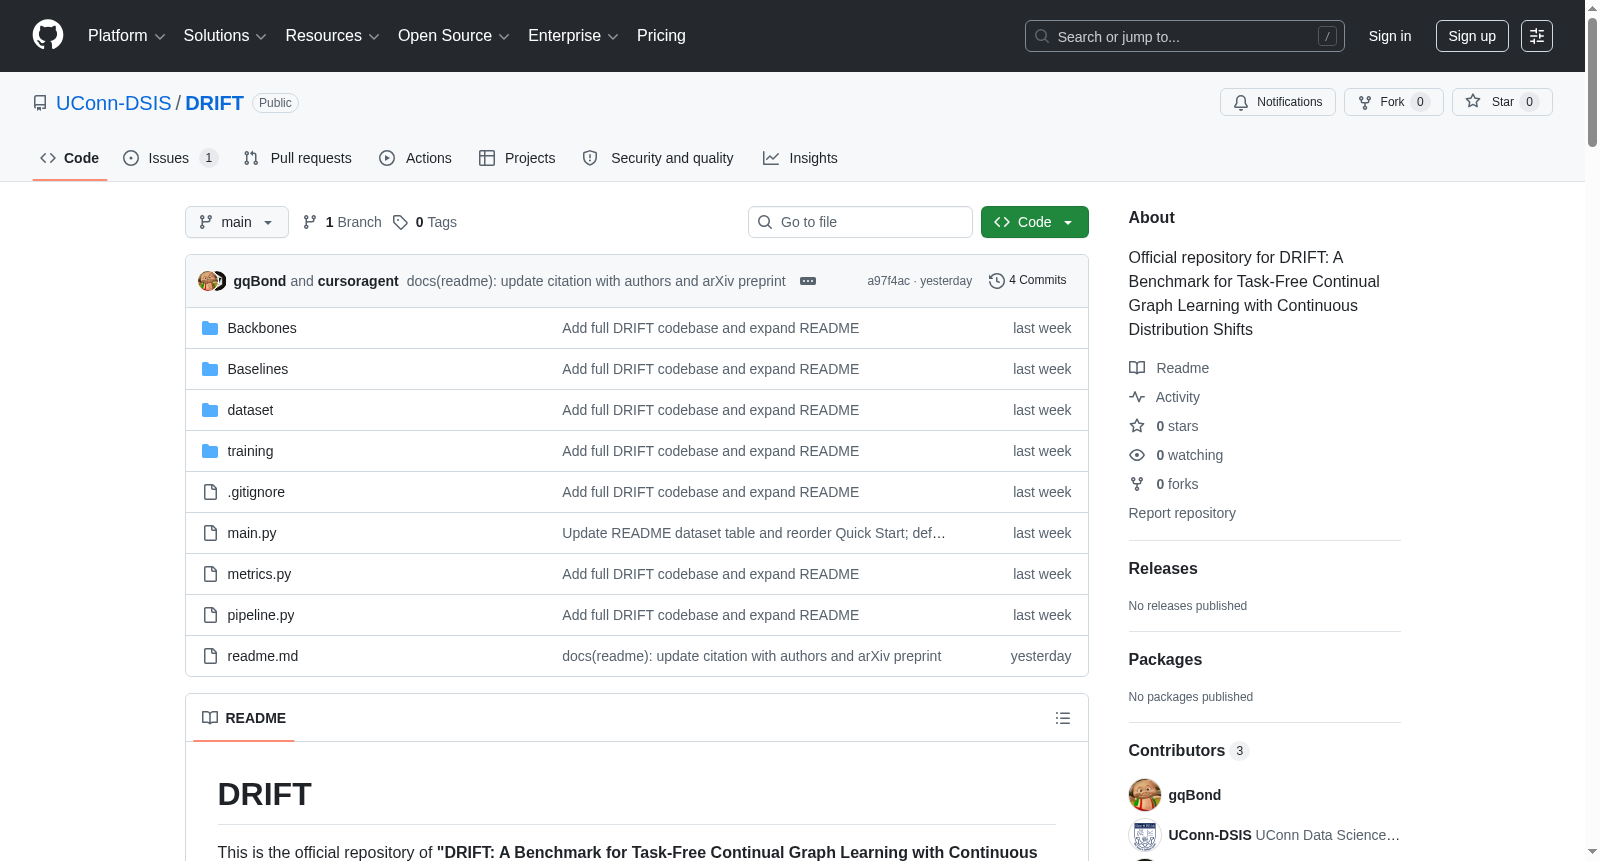This screenshot has width=1600, height=861.
Task: Open the UConn-DSIS contributor avatar
Action: tap(1145, 835)
